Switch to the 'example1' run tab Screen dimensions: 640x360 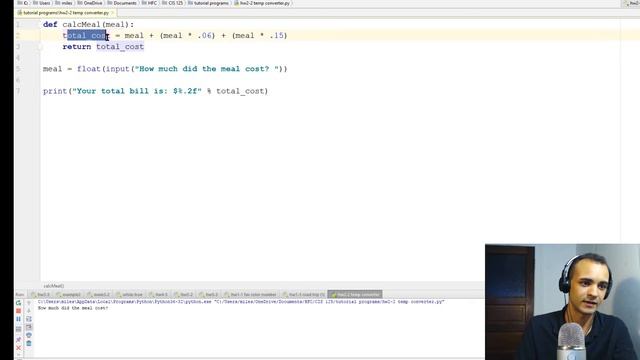click(68, 294)
